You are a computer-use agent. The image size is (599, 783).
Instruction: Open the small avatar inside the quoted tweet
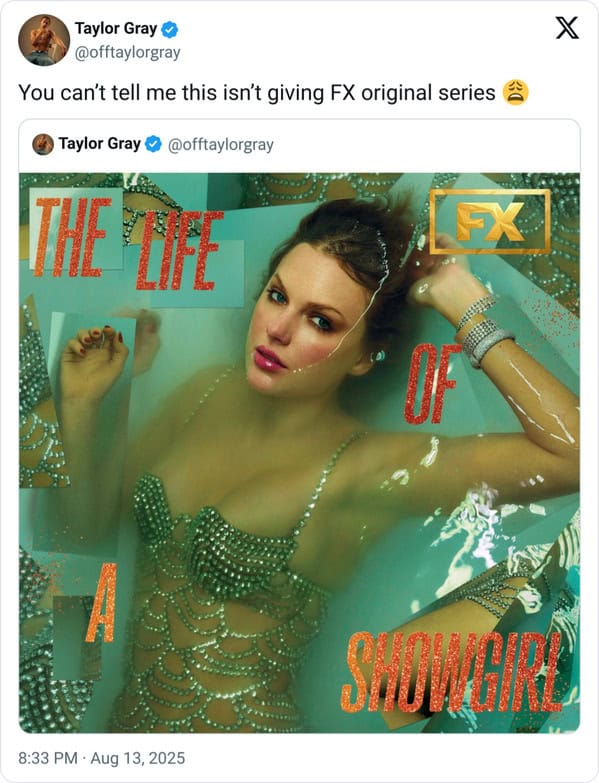coord(43,144)
